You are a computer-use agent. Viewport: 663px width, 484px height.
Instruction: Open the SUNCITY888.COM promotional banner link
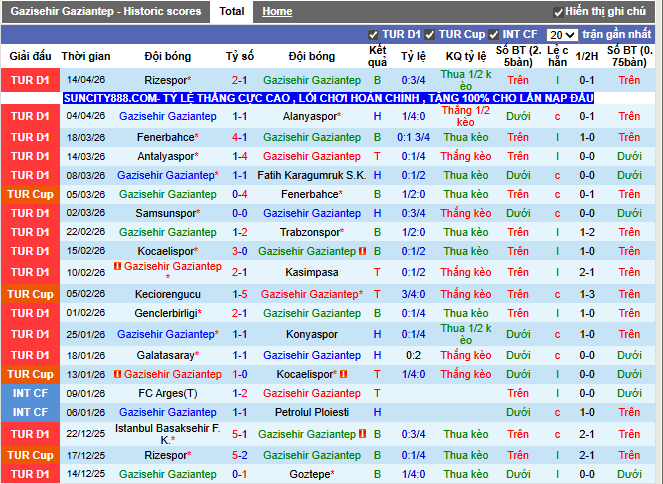click(328, 98)
